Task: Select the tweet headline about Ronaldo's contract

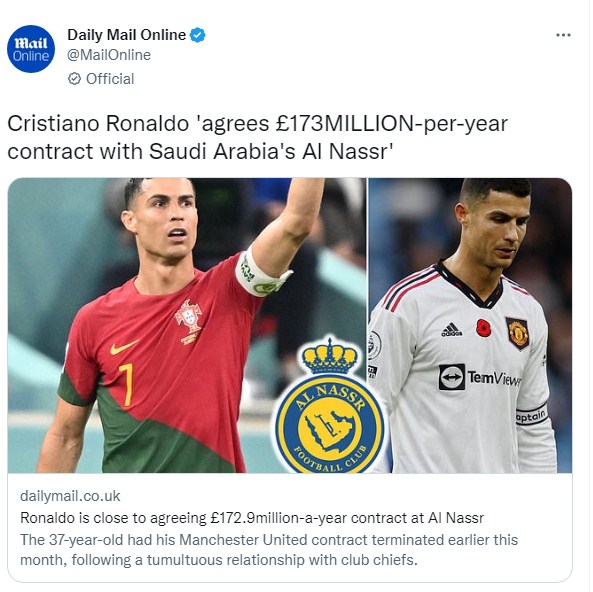Action: click(x=257, y=137)
